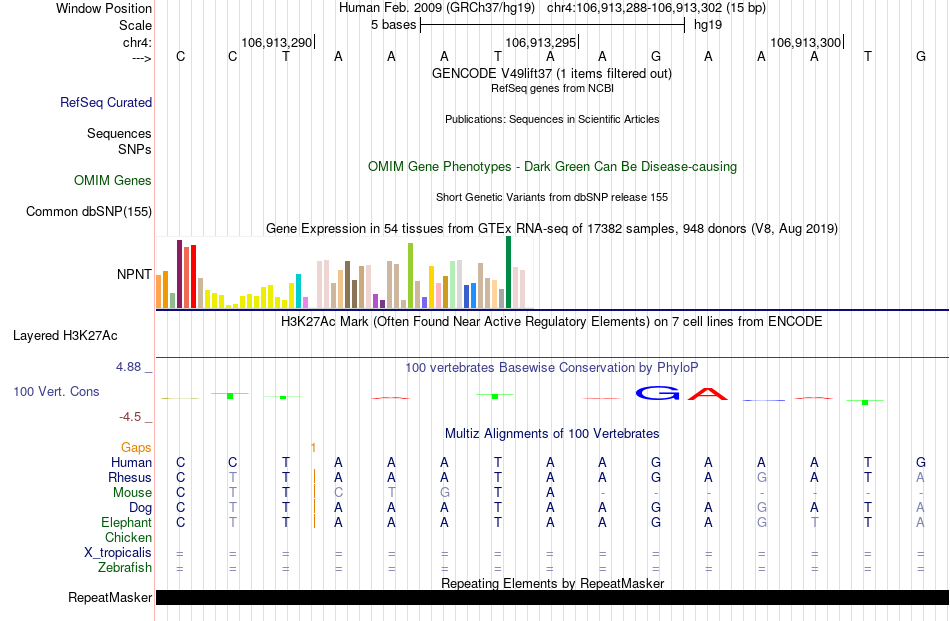Click the GTEx Gene Expression track title
Viewport: 950px width, 621px height.
(551, 229)
